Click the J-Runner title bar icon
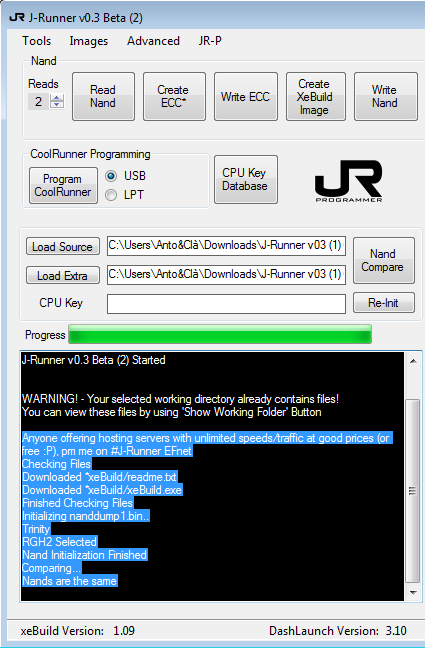 coord(17,17)
